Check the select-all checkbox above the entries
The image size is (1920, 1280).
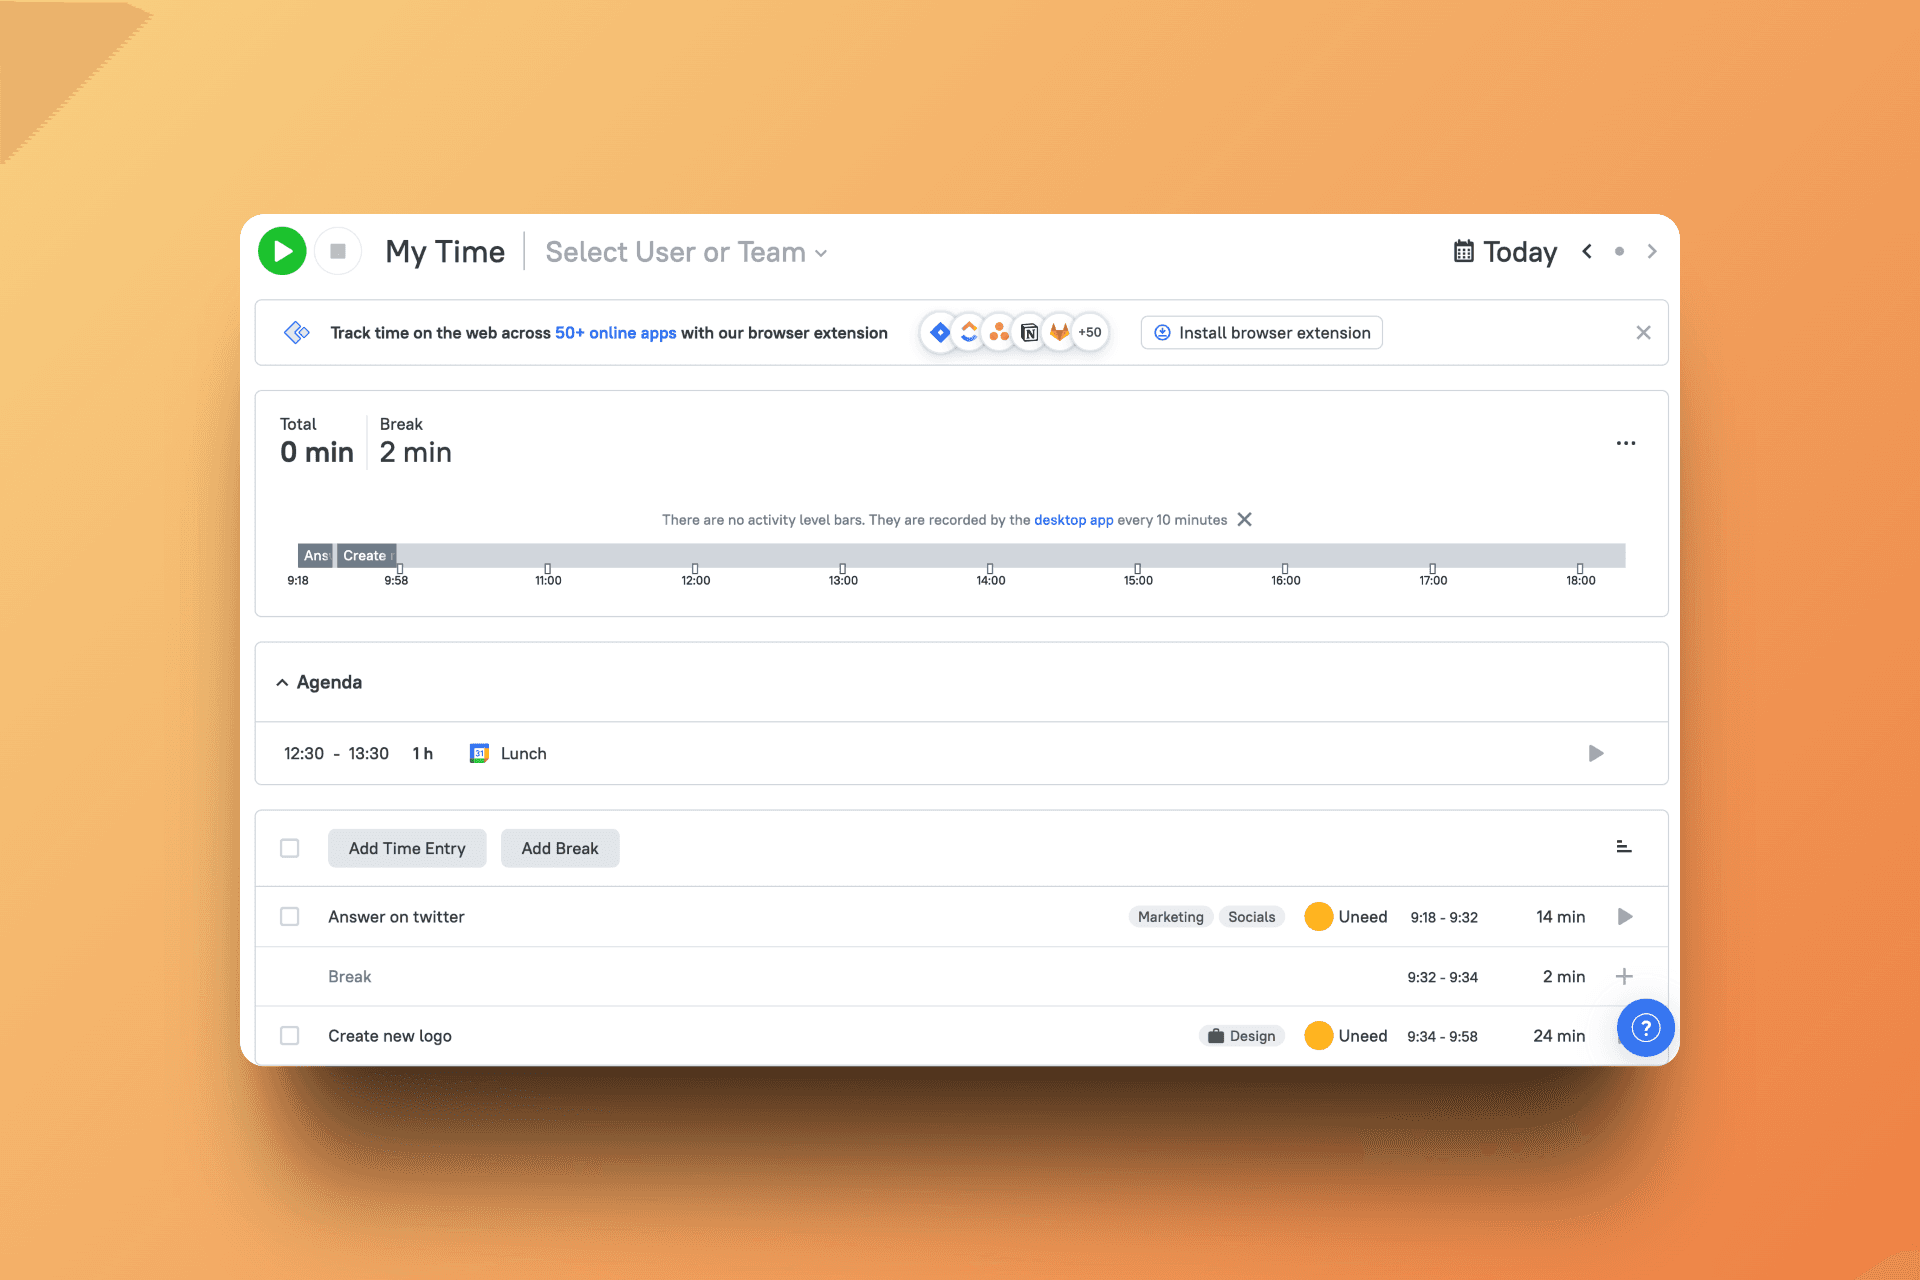(x=290, y=847)
